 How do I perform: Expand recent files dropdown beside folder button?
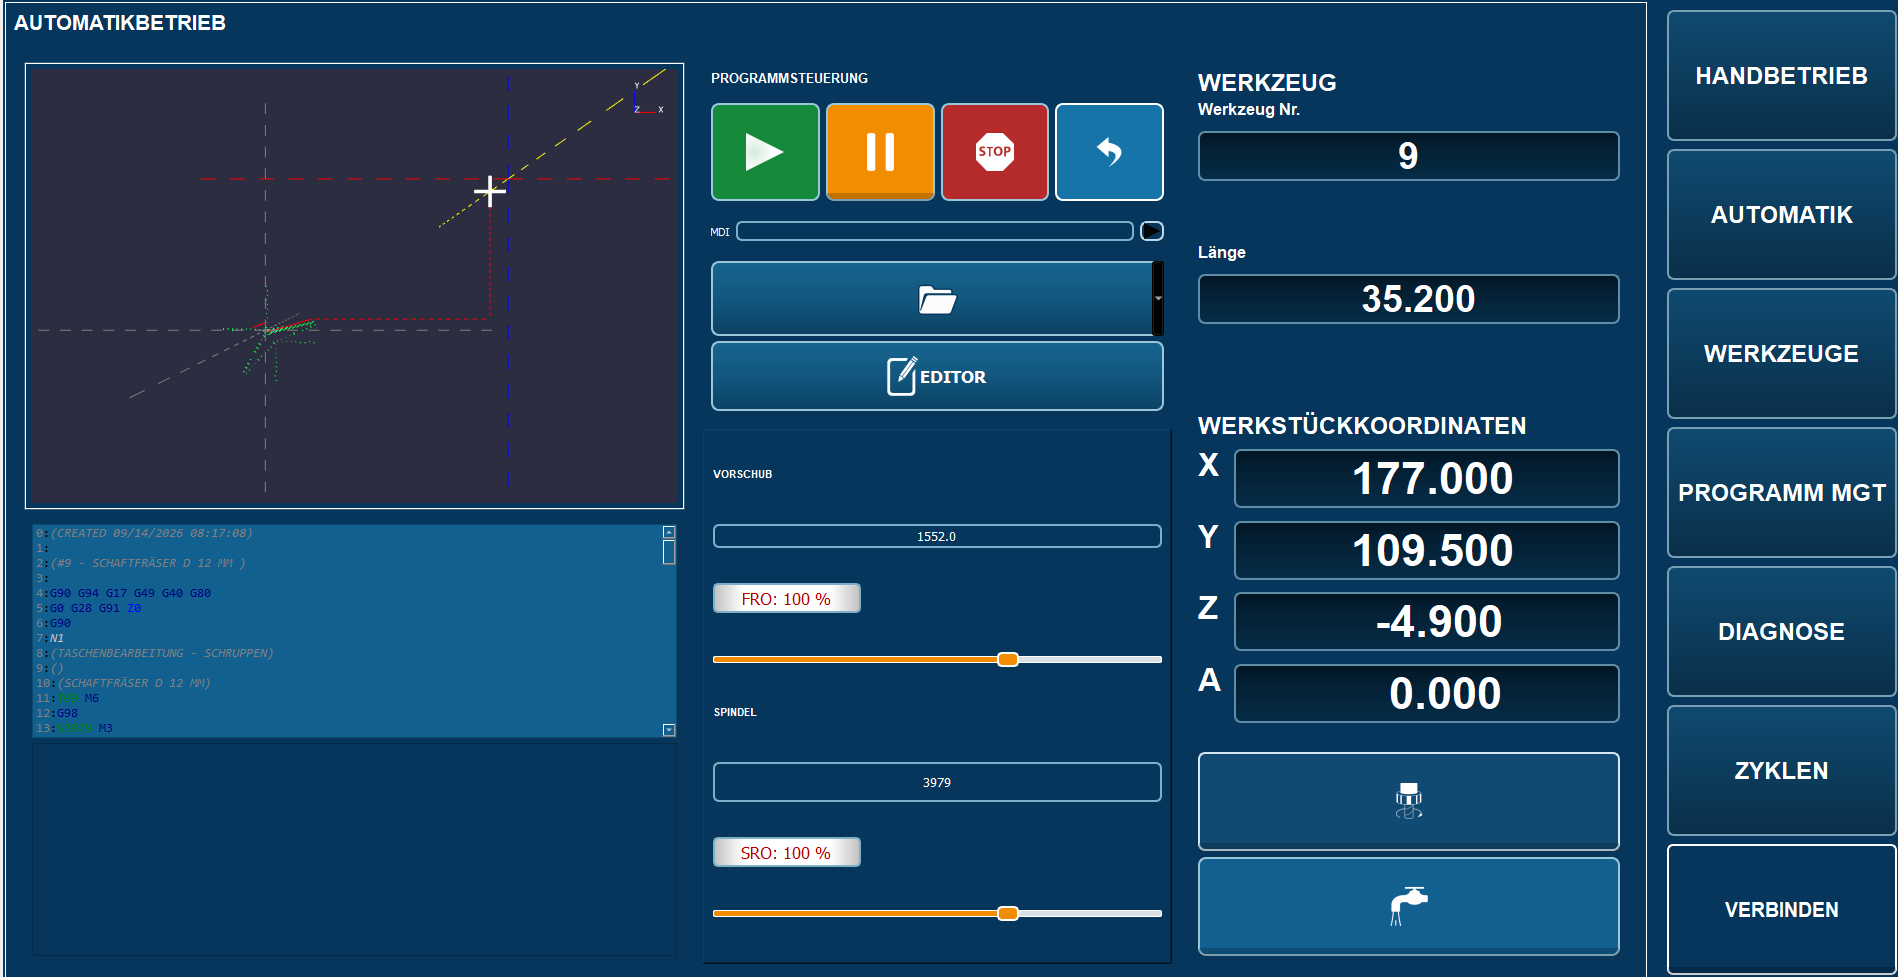(x=1158, y=299)
